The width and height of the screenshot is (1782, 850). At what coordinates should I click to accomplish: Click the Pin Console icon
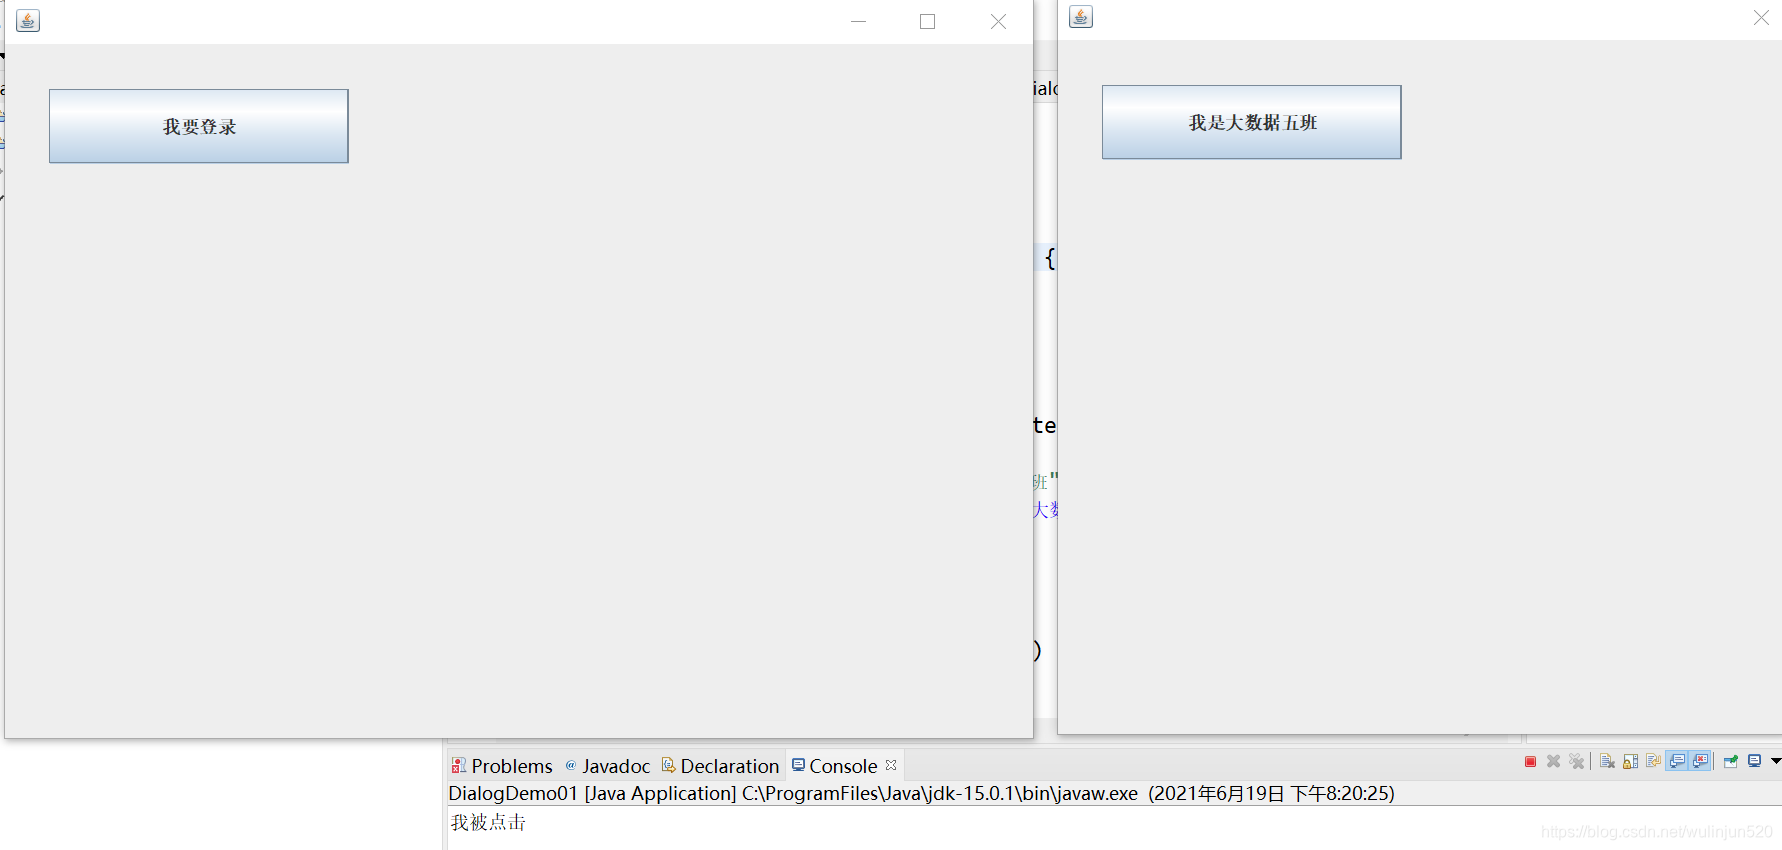pyautogui.click(x=1731, y=761)
